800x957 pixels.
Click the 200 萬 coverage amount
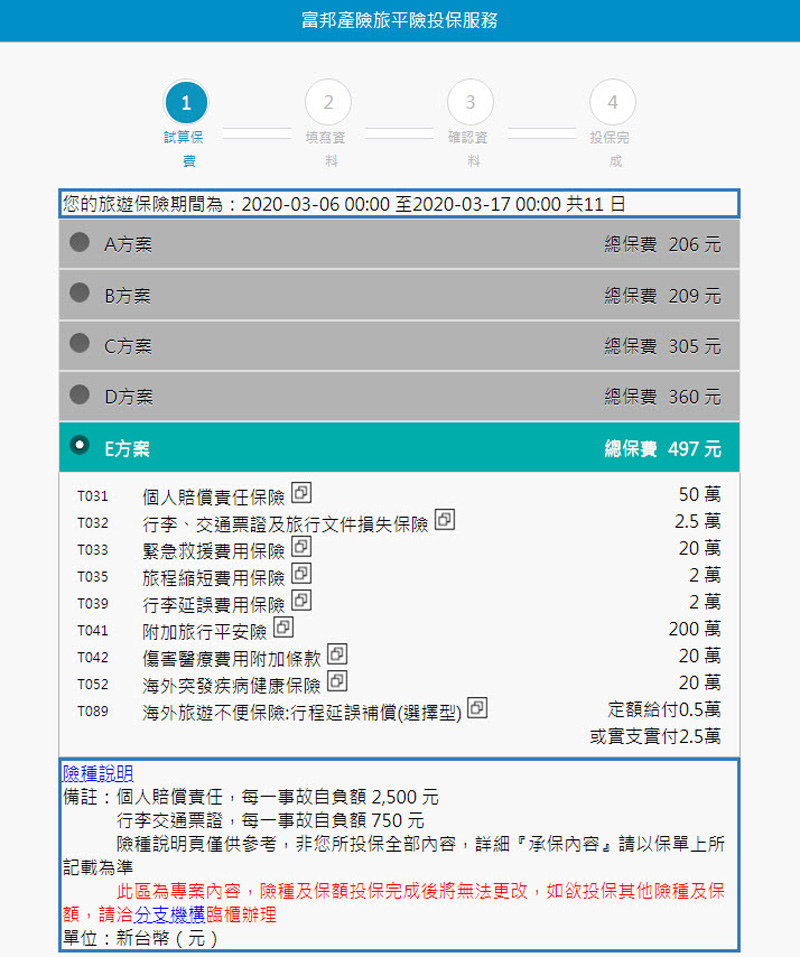[x=694, y=629]
